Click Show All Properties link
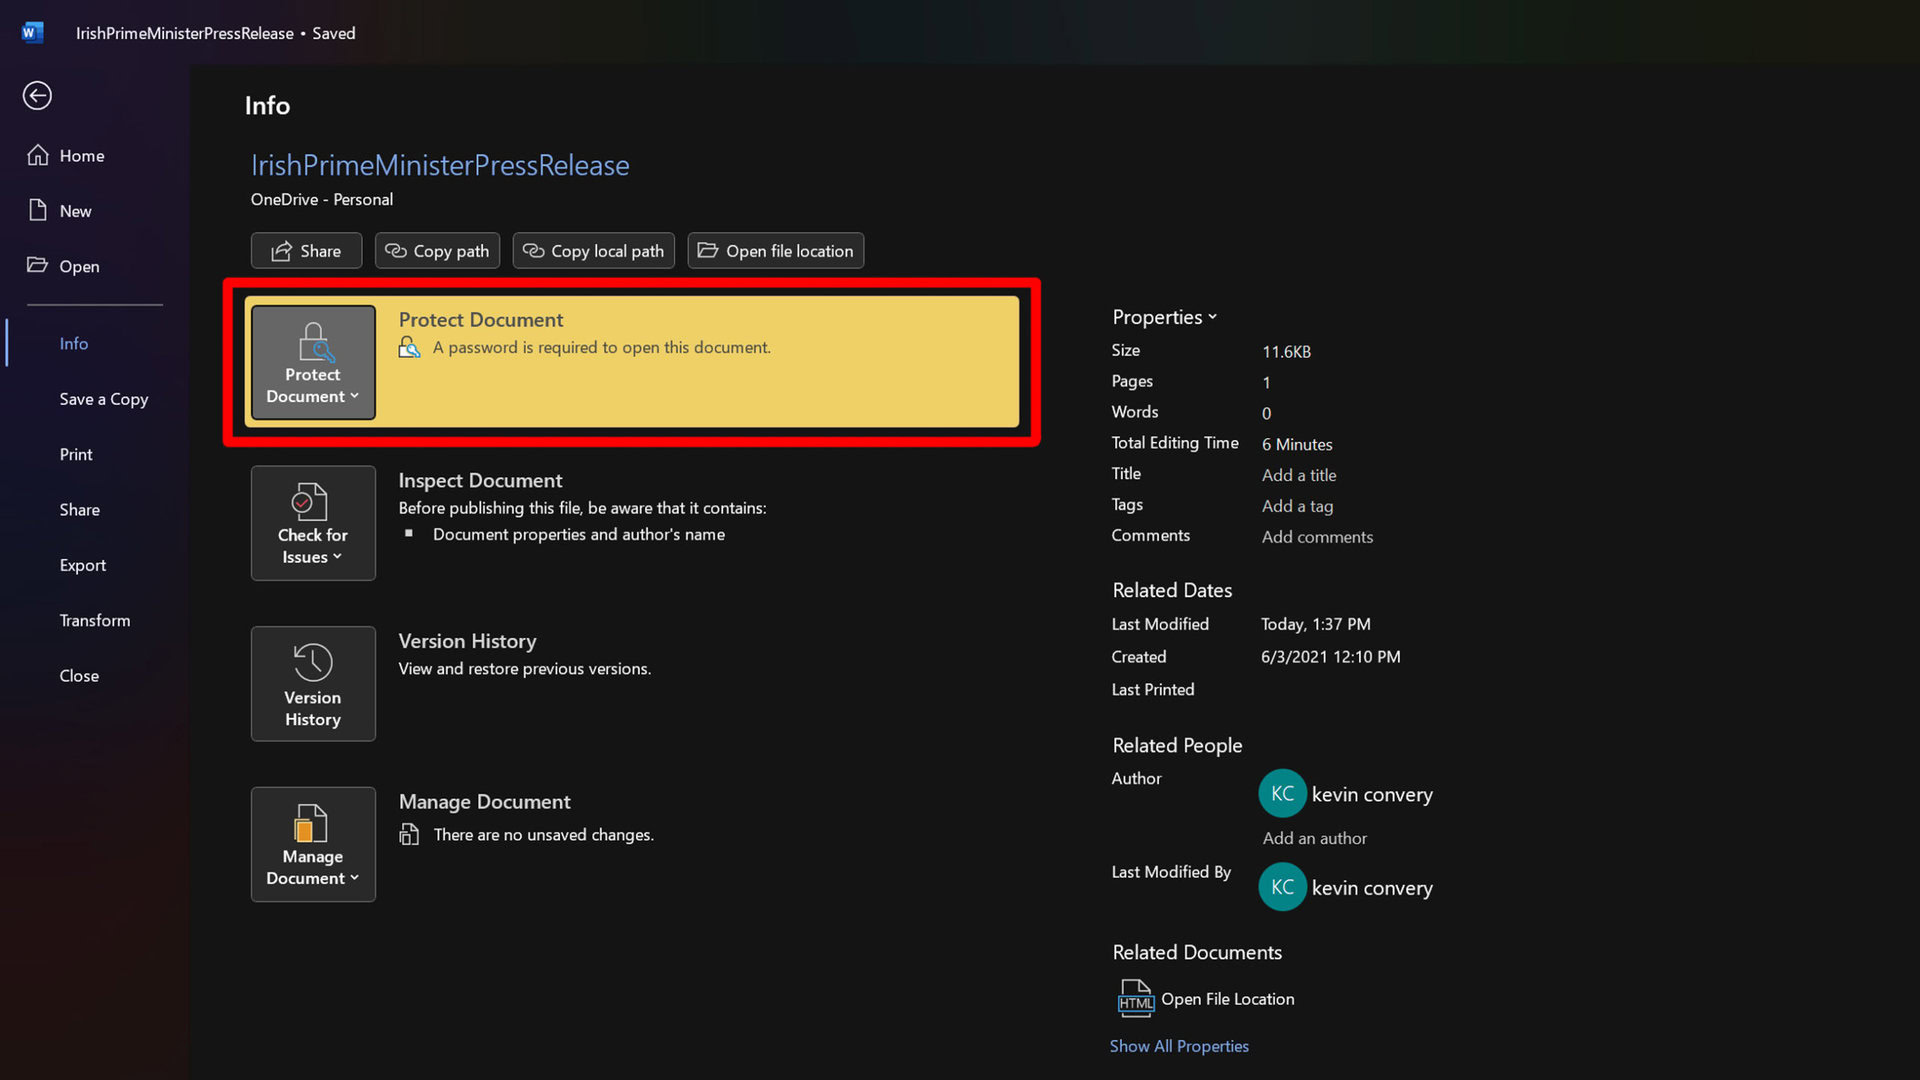 [1180, 1046]
